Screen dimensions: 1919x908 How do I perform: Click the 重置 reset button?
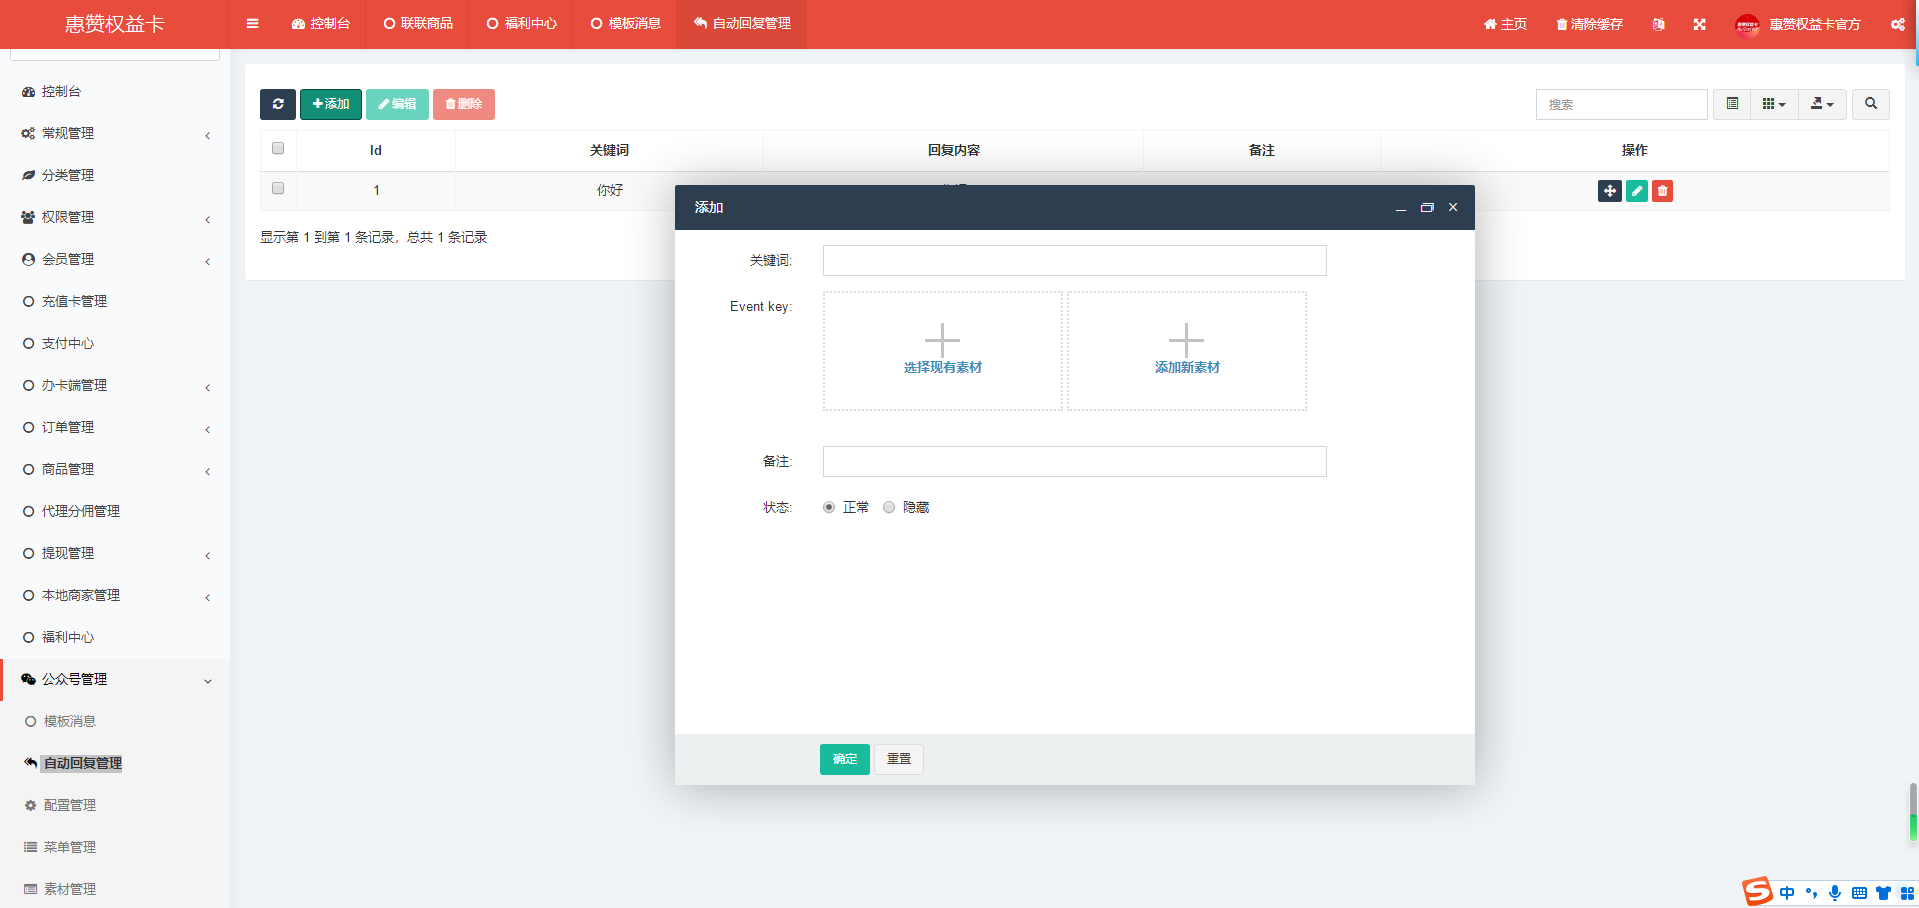pyautogui.click(x=899, y=759)
